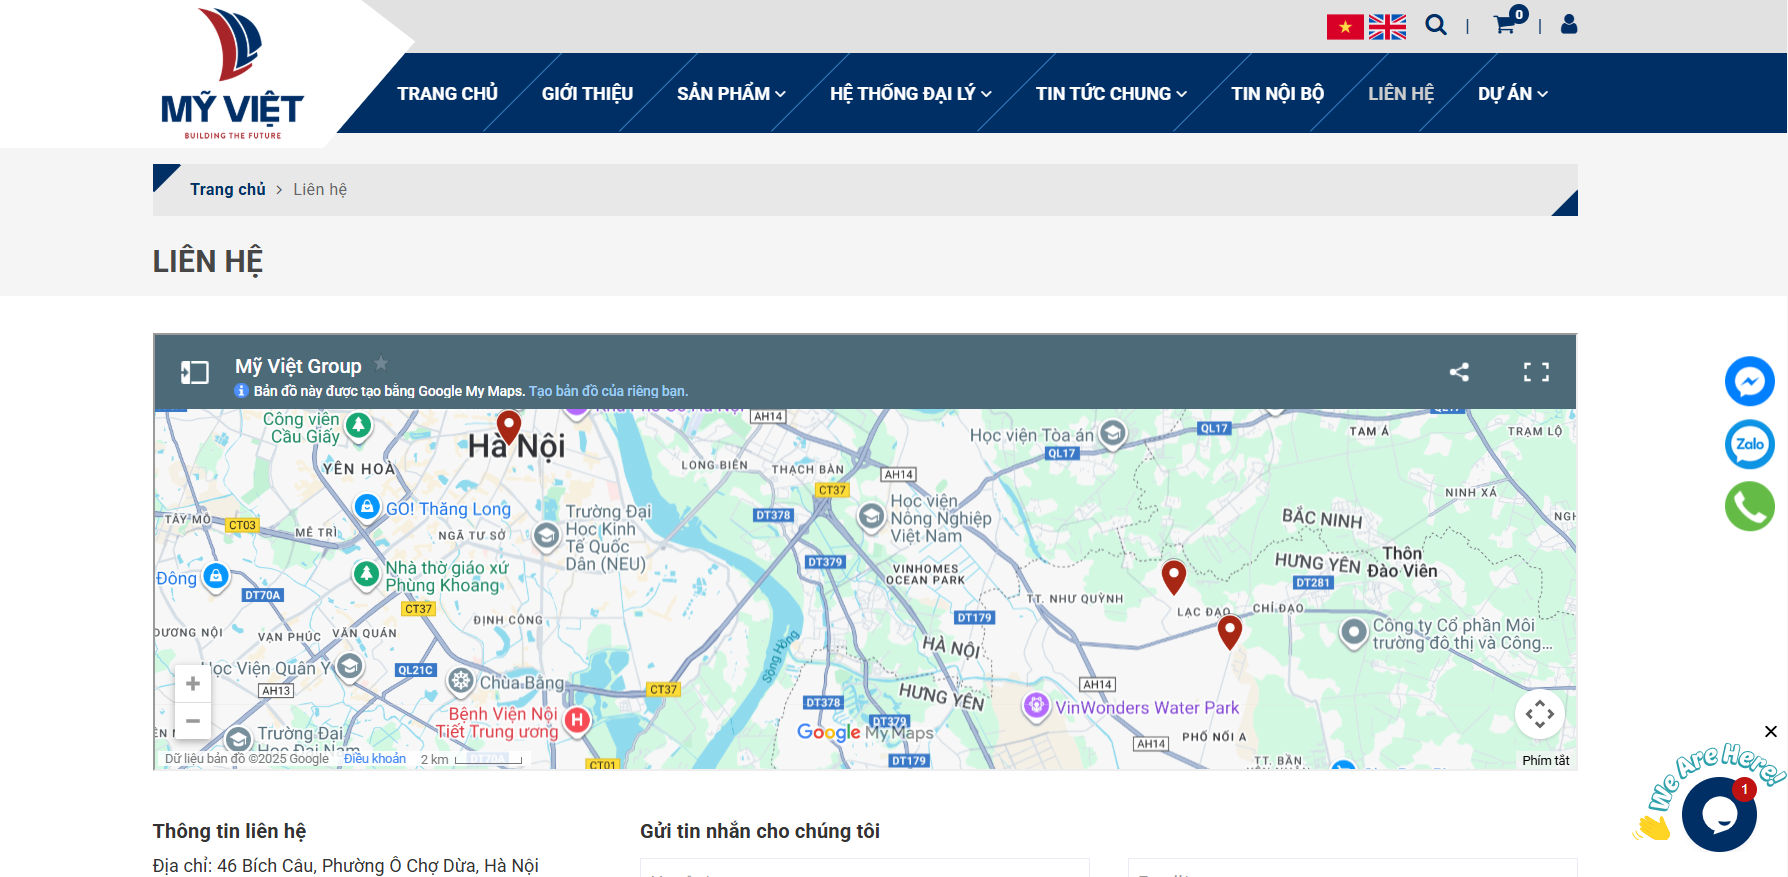
Task: Expand the SẢN PHẨM dropdown
Action: 731,94
